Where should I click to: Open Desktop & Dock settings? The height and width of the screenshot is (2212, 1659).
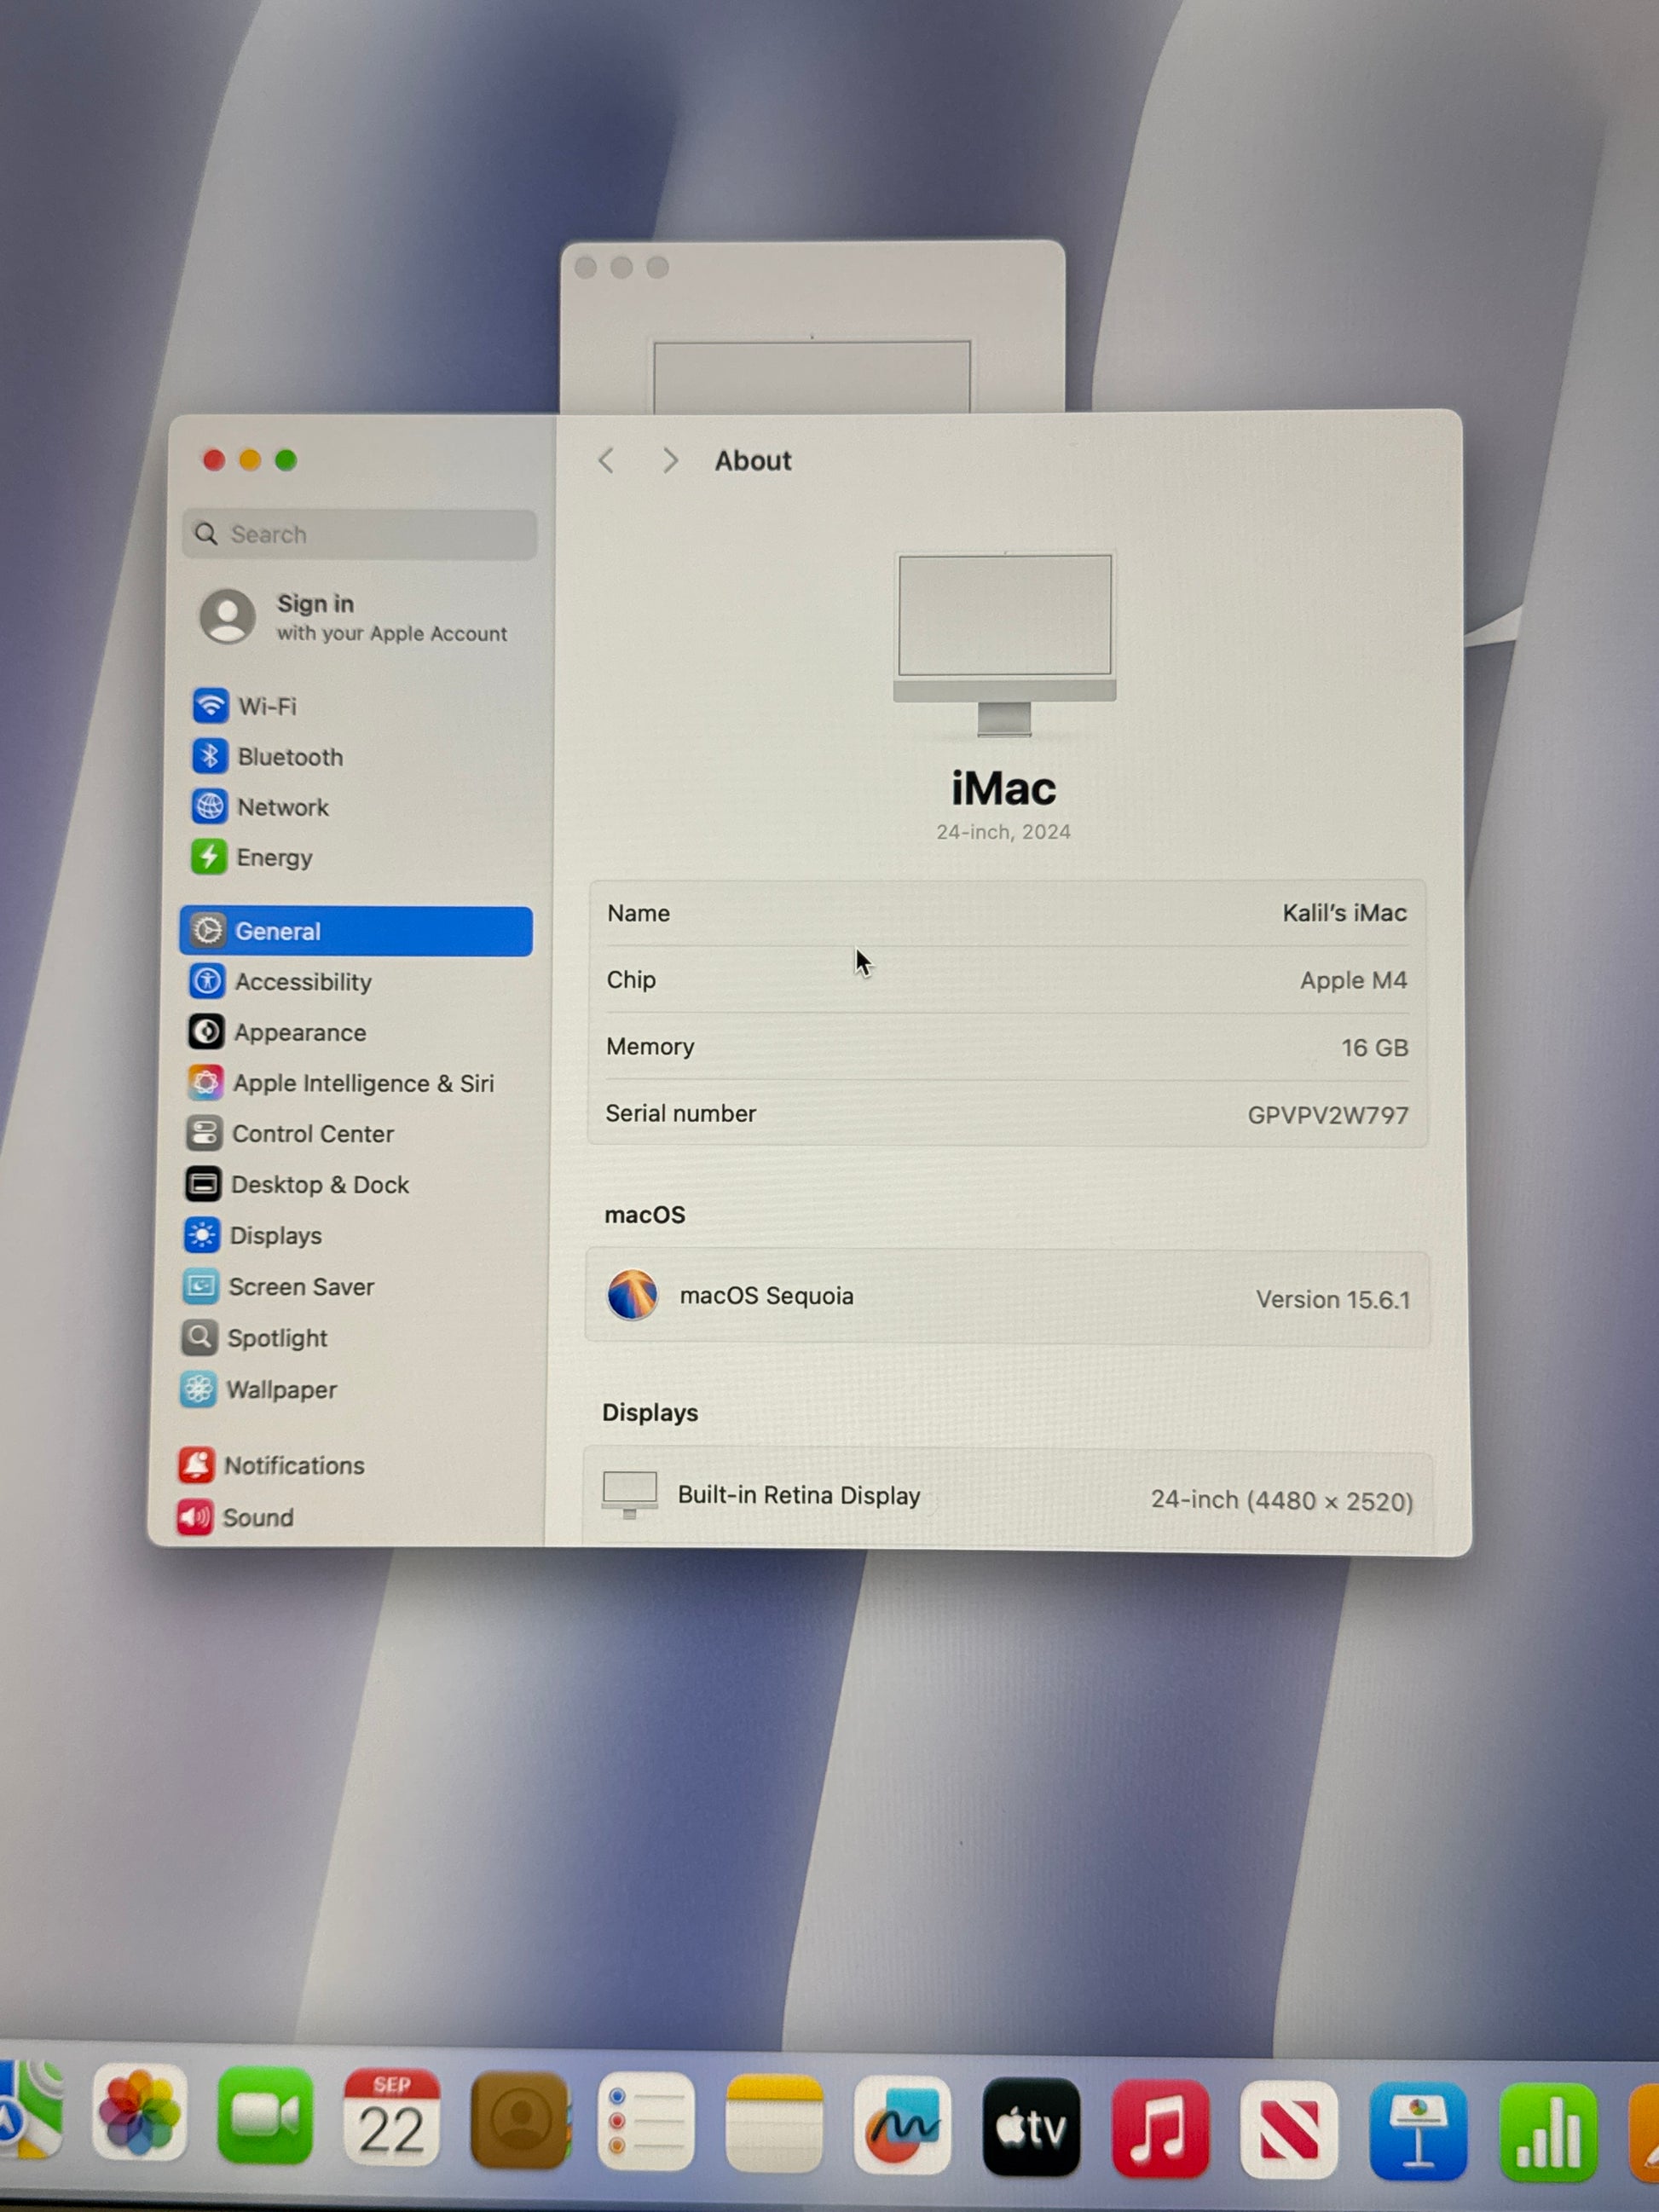coord(319,1185)
